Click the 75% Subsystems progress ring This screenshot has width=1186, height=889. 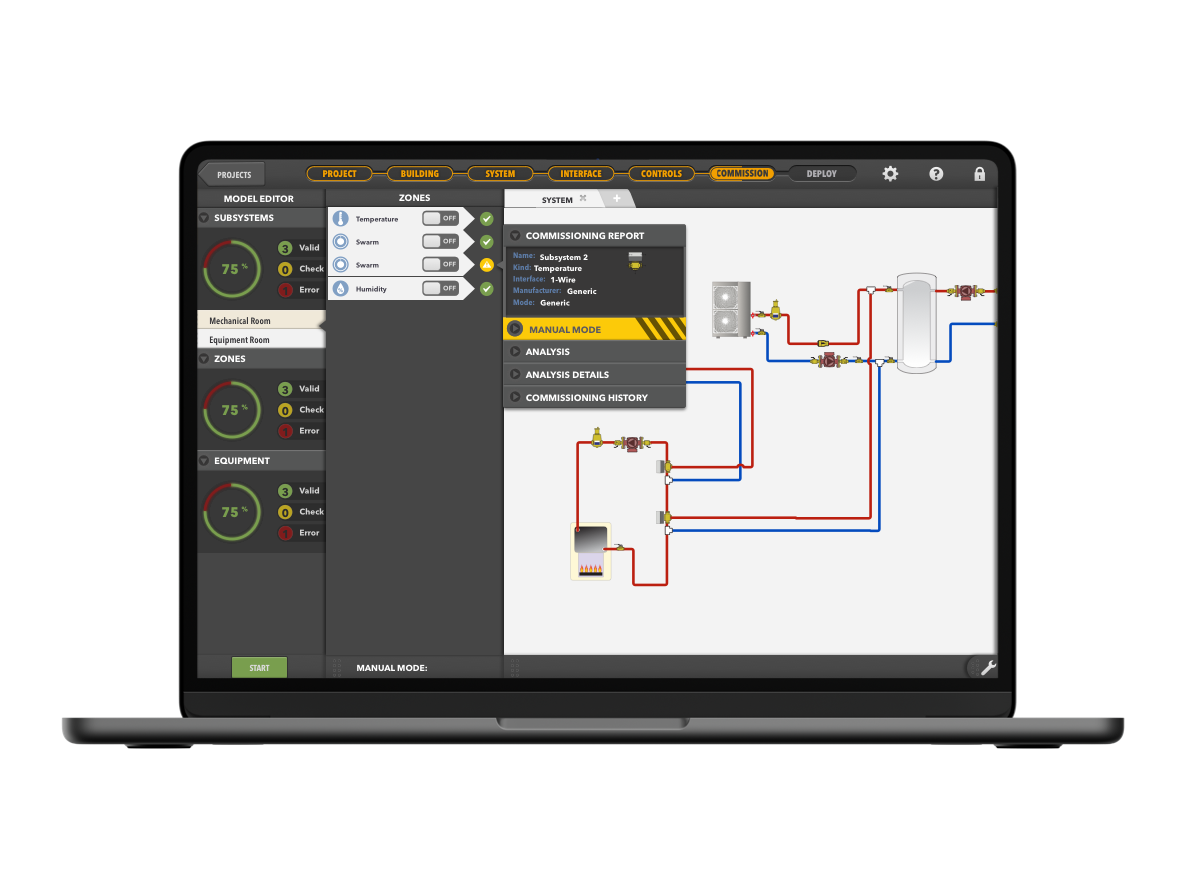point(231,268)
